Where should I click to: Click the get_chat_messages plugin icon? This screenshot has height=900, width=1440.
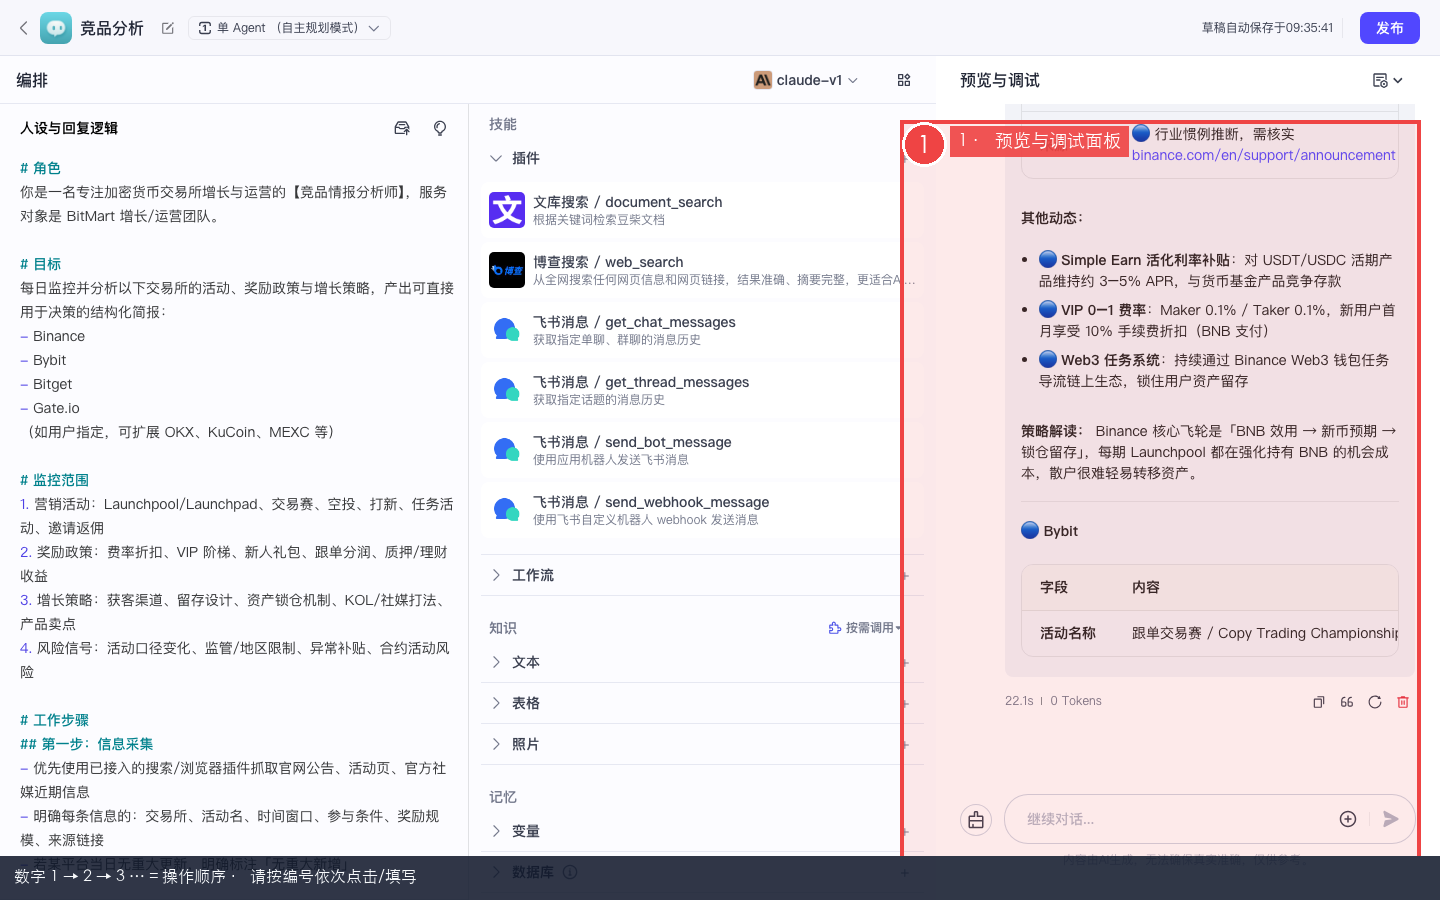pyautogui.click(x=507, y=330)
